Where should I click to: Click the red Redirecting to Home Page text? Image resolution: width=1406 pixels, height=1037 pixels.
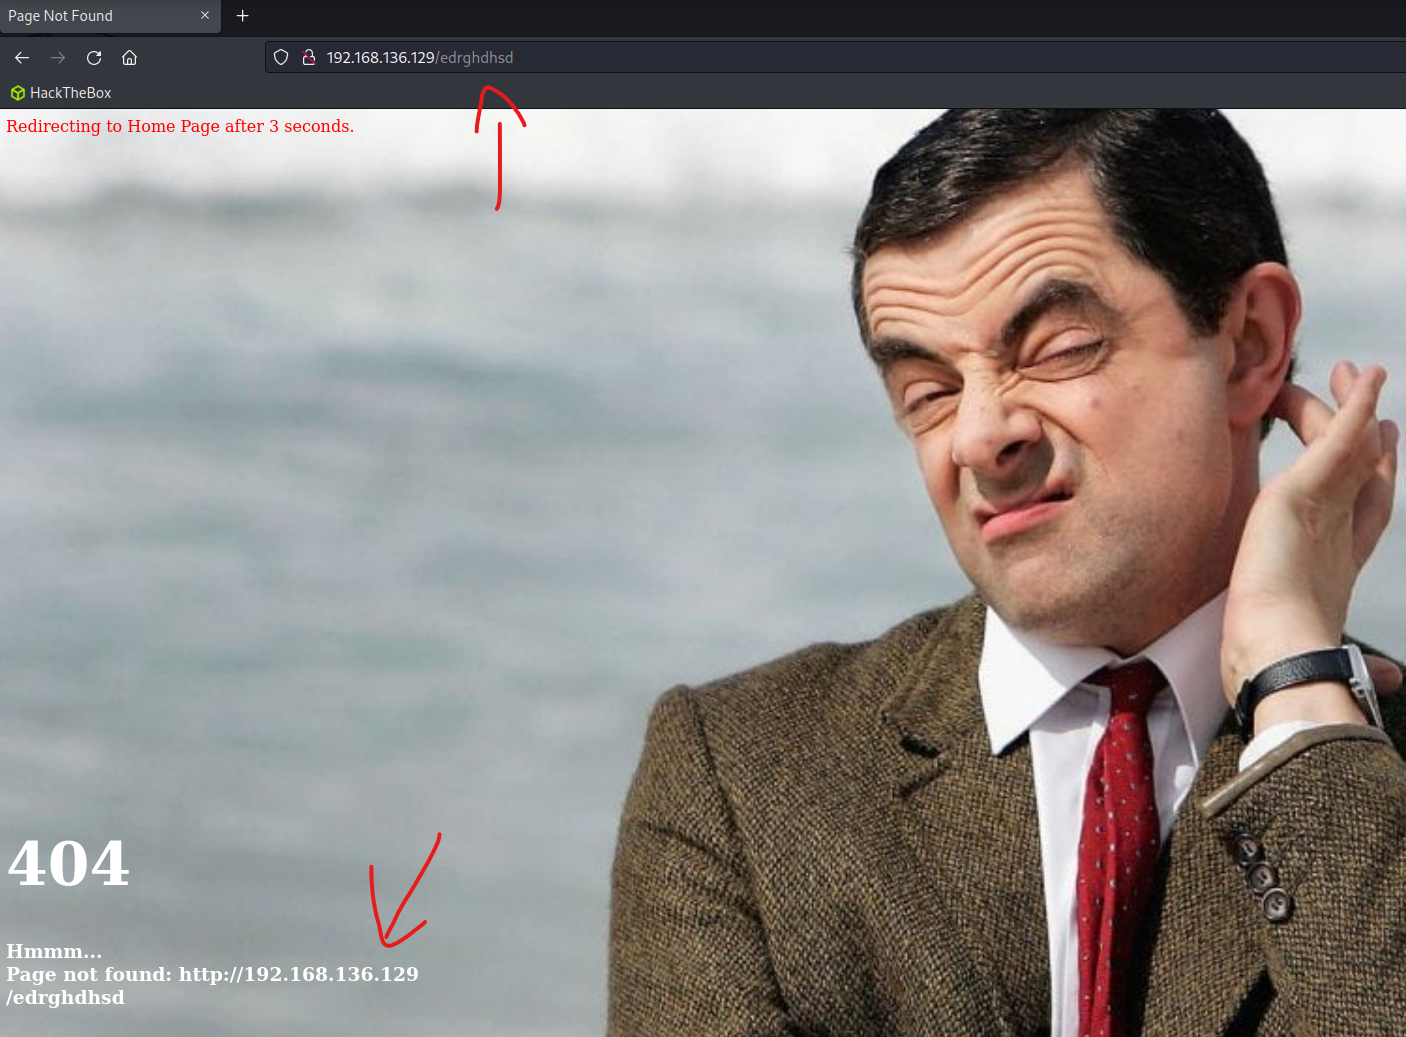point(180,126)
